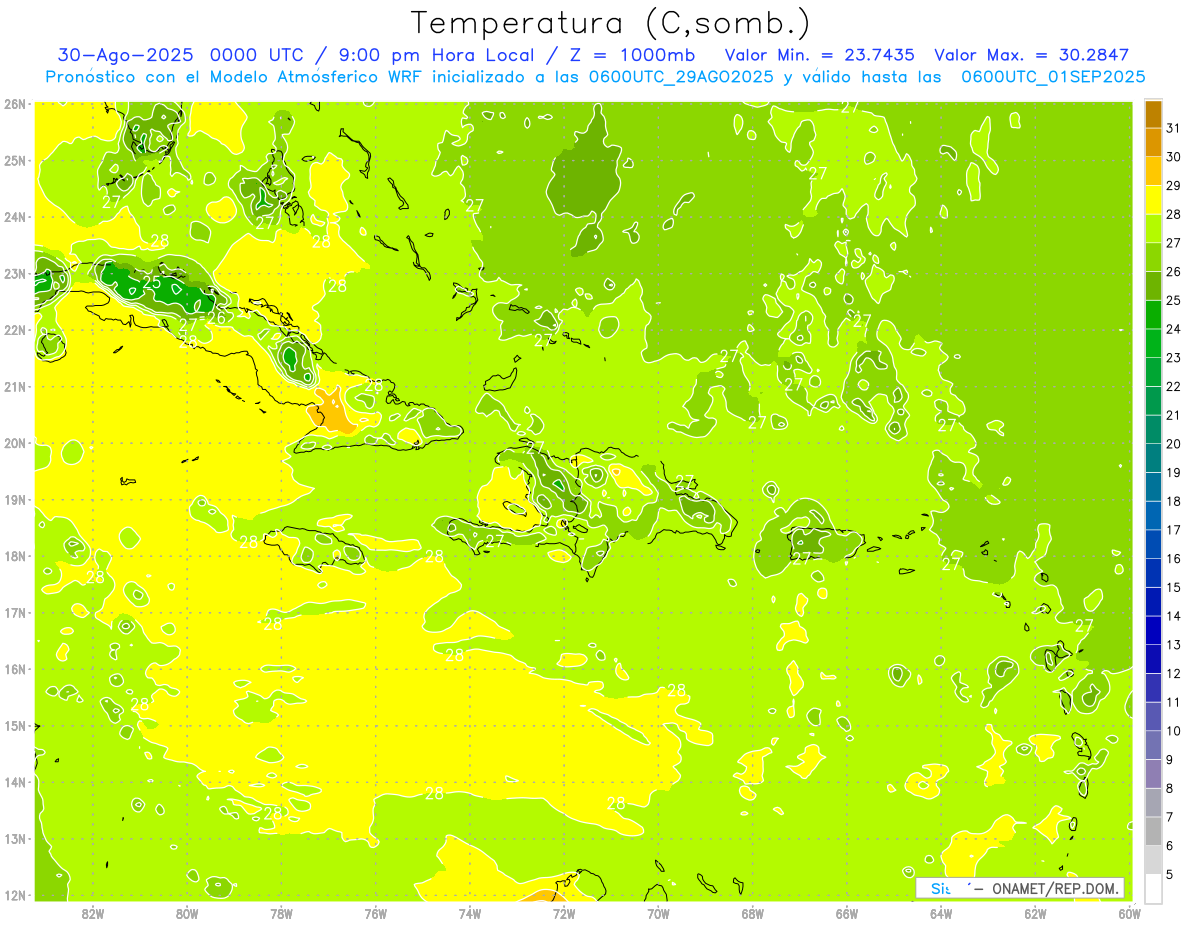This screenshot has height=927, width=1200.
Task: Select the 'Valor Max. = 30.2847' readout
Action: (x=1031, y=55)
